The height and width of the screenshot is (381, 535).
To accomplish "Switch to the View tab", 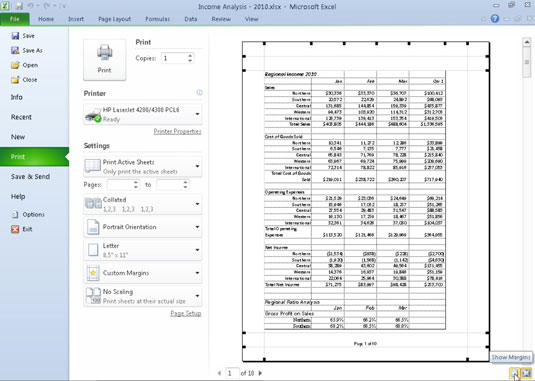I will click(x=251, y=19).
